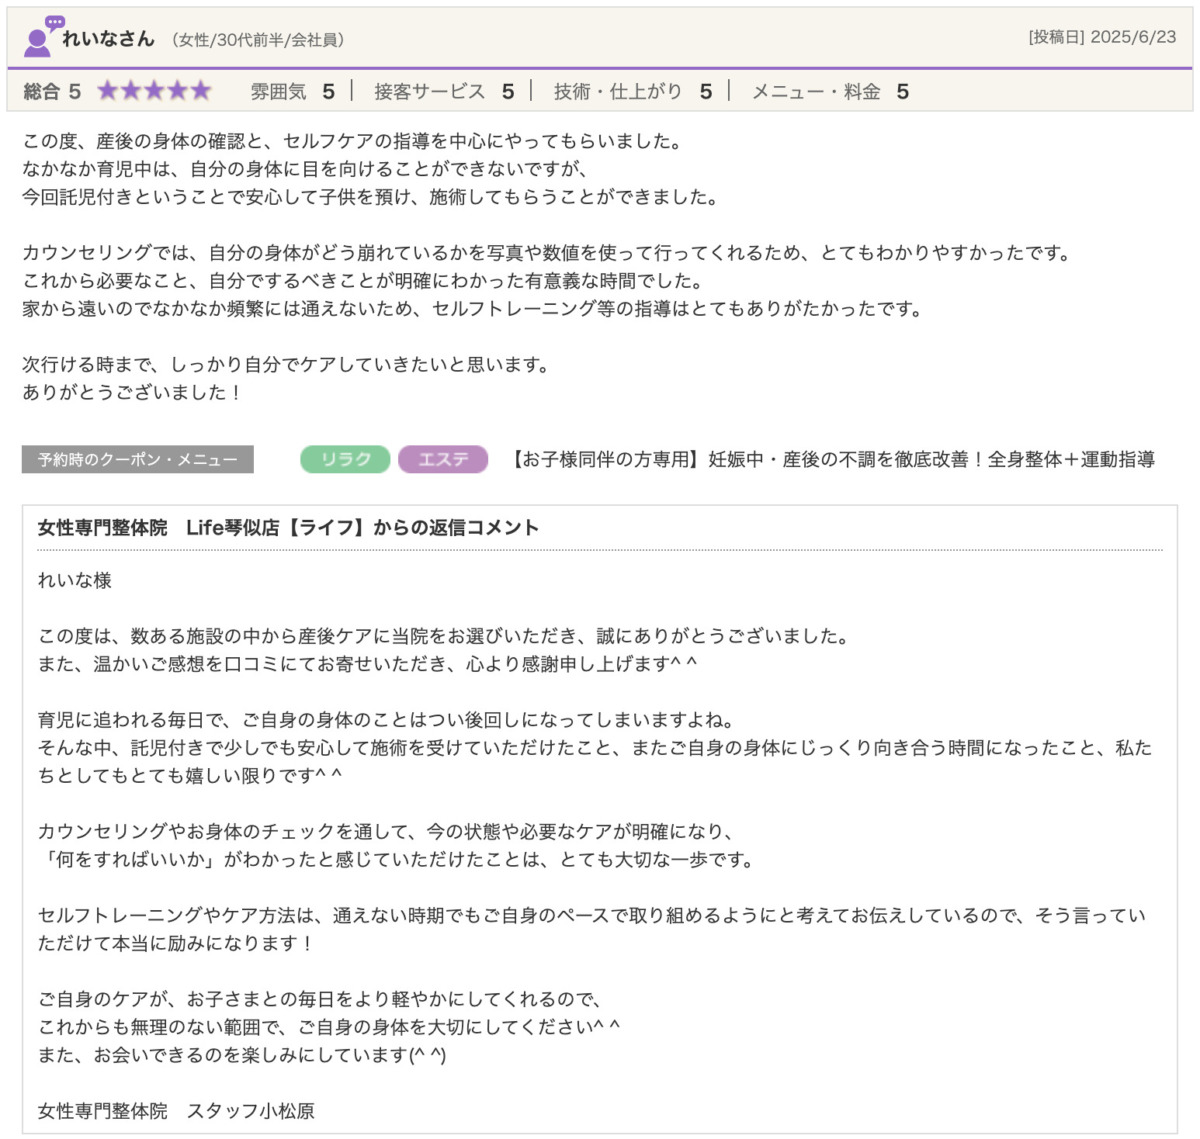Click the れいな様 greeting in the reply
This screenshot has width=1200, height=1139.
(75, 580)
